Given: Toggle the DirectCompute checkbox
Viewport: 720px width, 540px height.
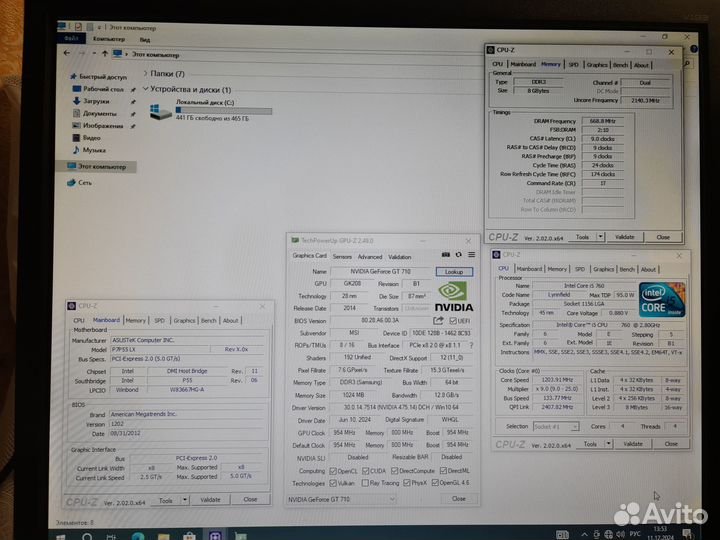Looking at the screenshot, I should coord(394,471).
